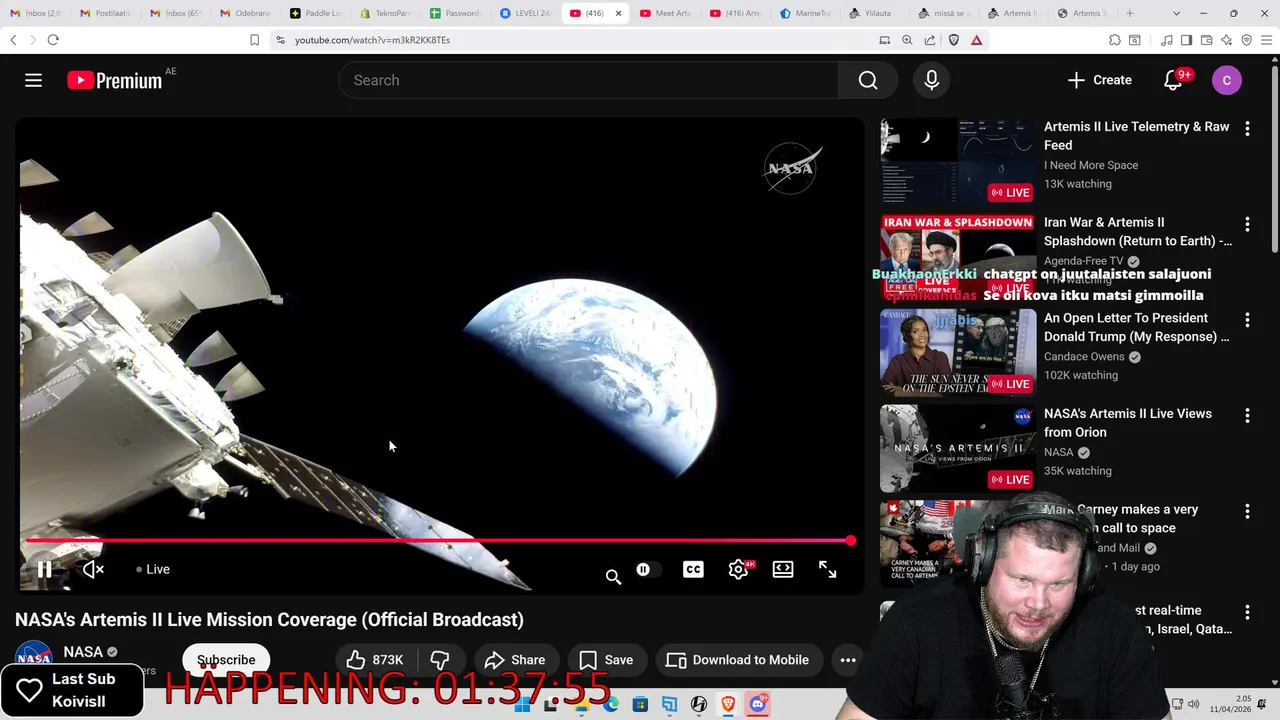The height and width of the screenshot is (720, 1280).
Task: Open Windows Start button
Action: 522,705
